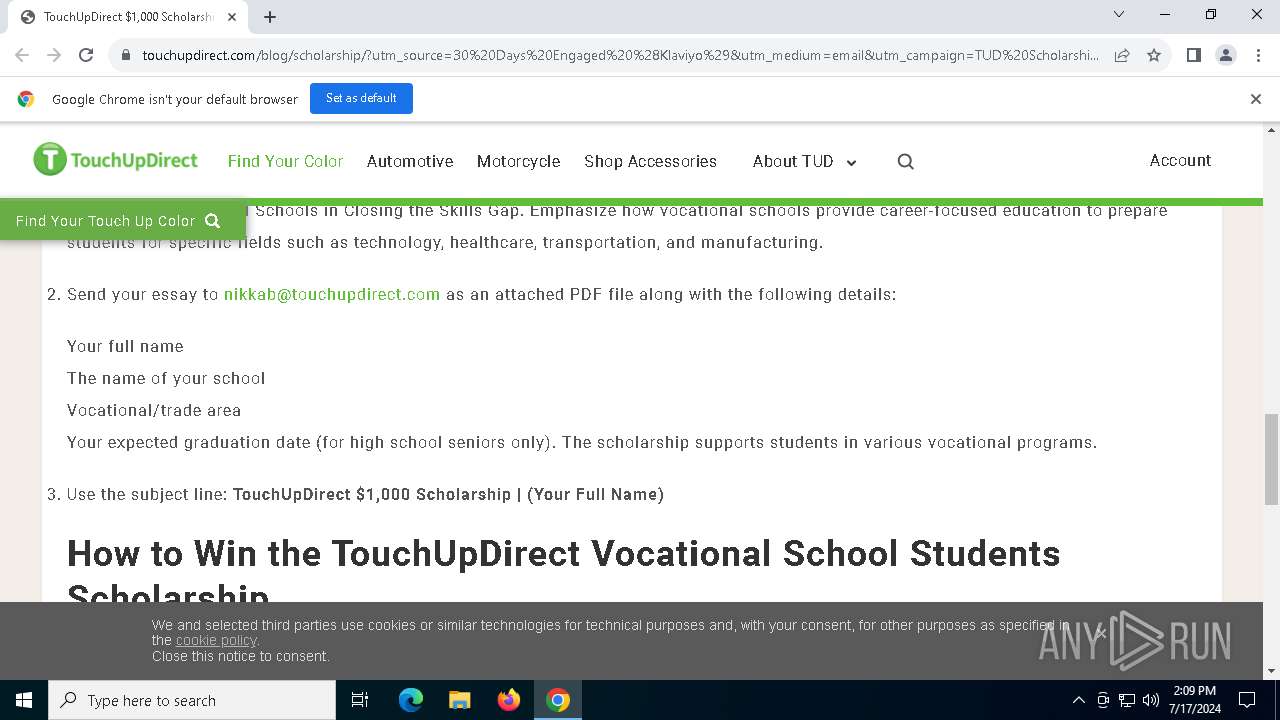Open the site search magnifier icon

(906, 161)
